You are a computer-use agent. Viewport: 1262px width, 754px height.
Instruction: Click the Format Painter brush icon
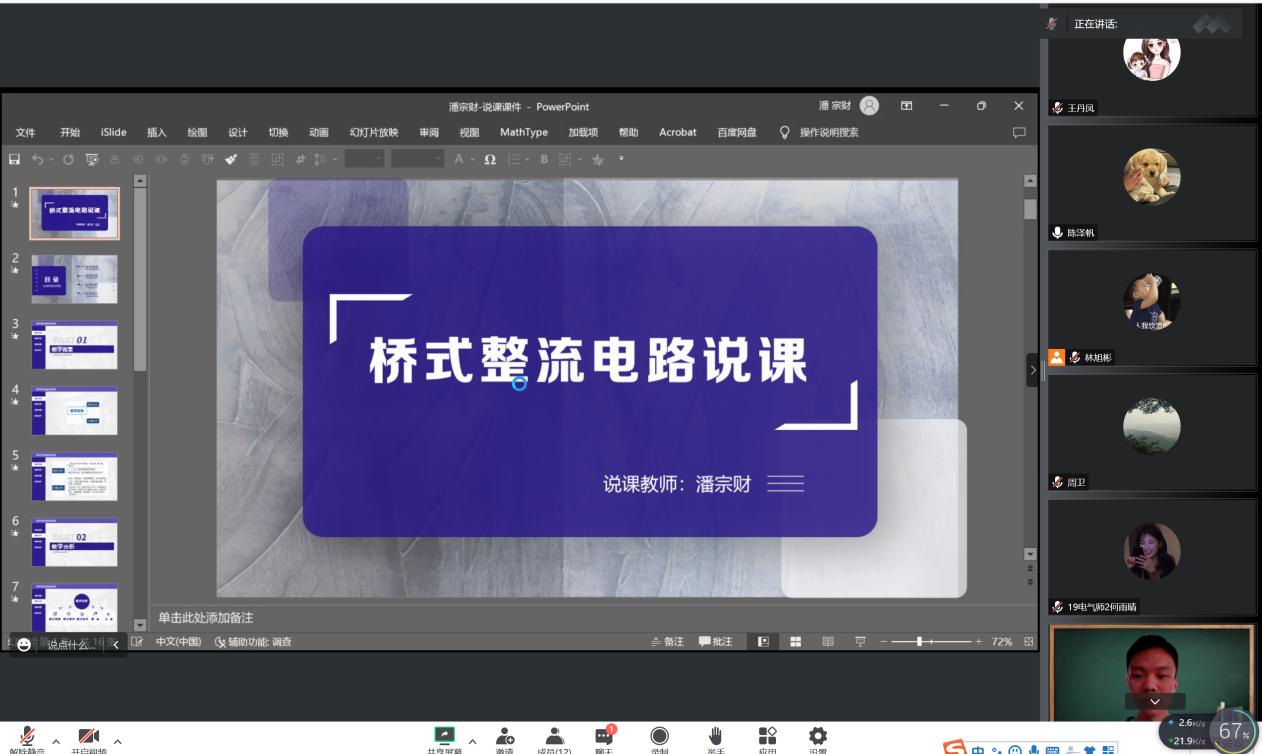point(231,159)
